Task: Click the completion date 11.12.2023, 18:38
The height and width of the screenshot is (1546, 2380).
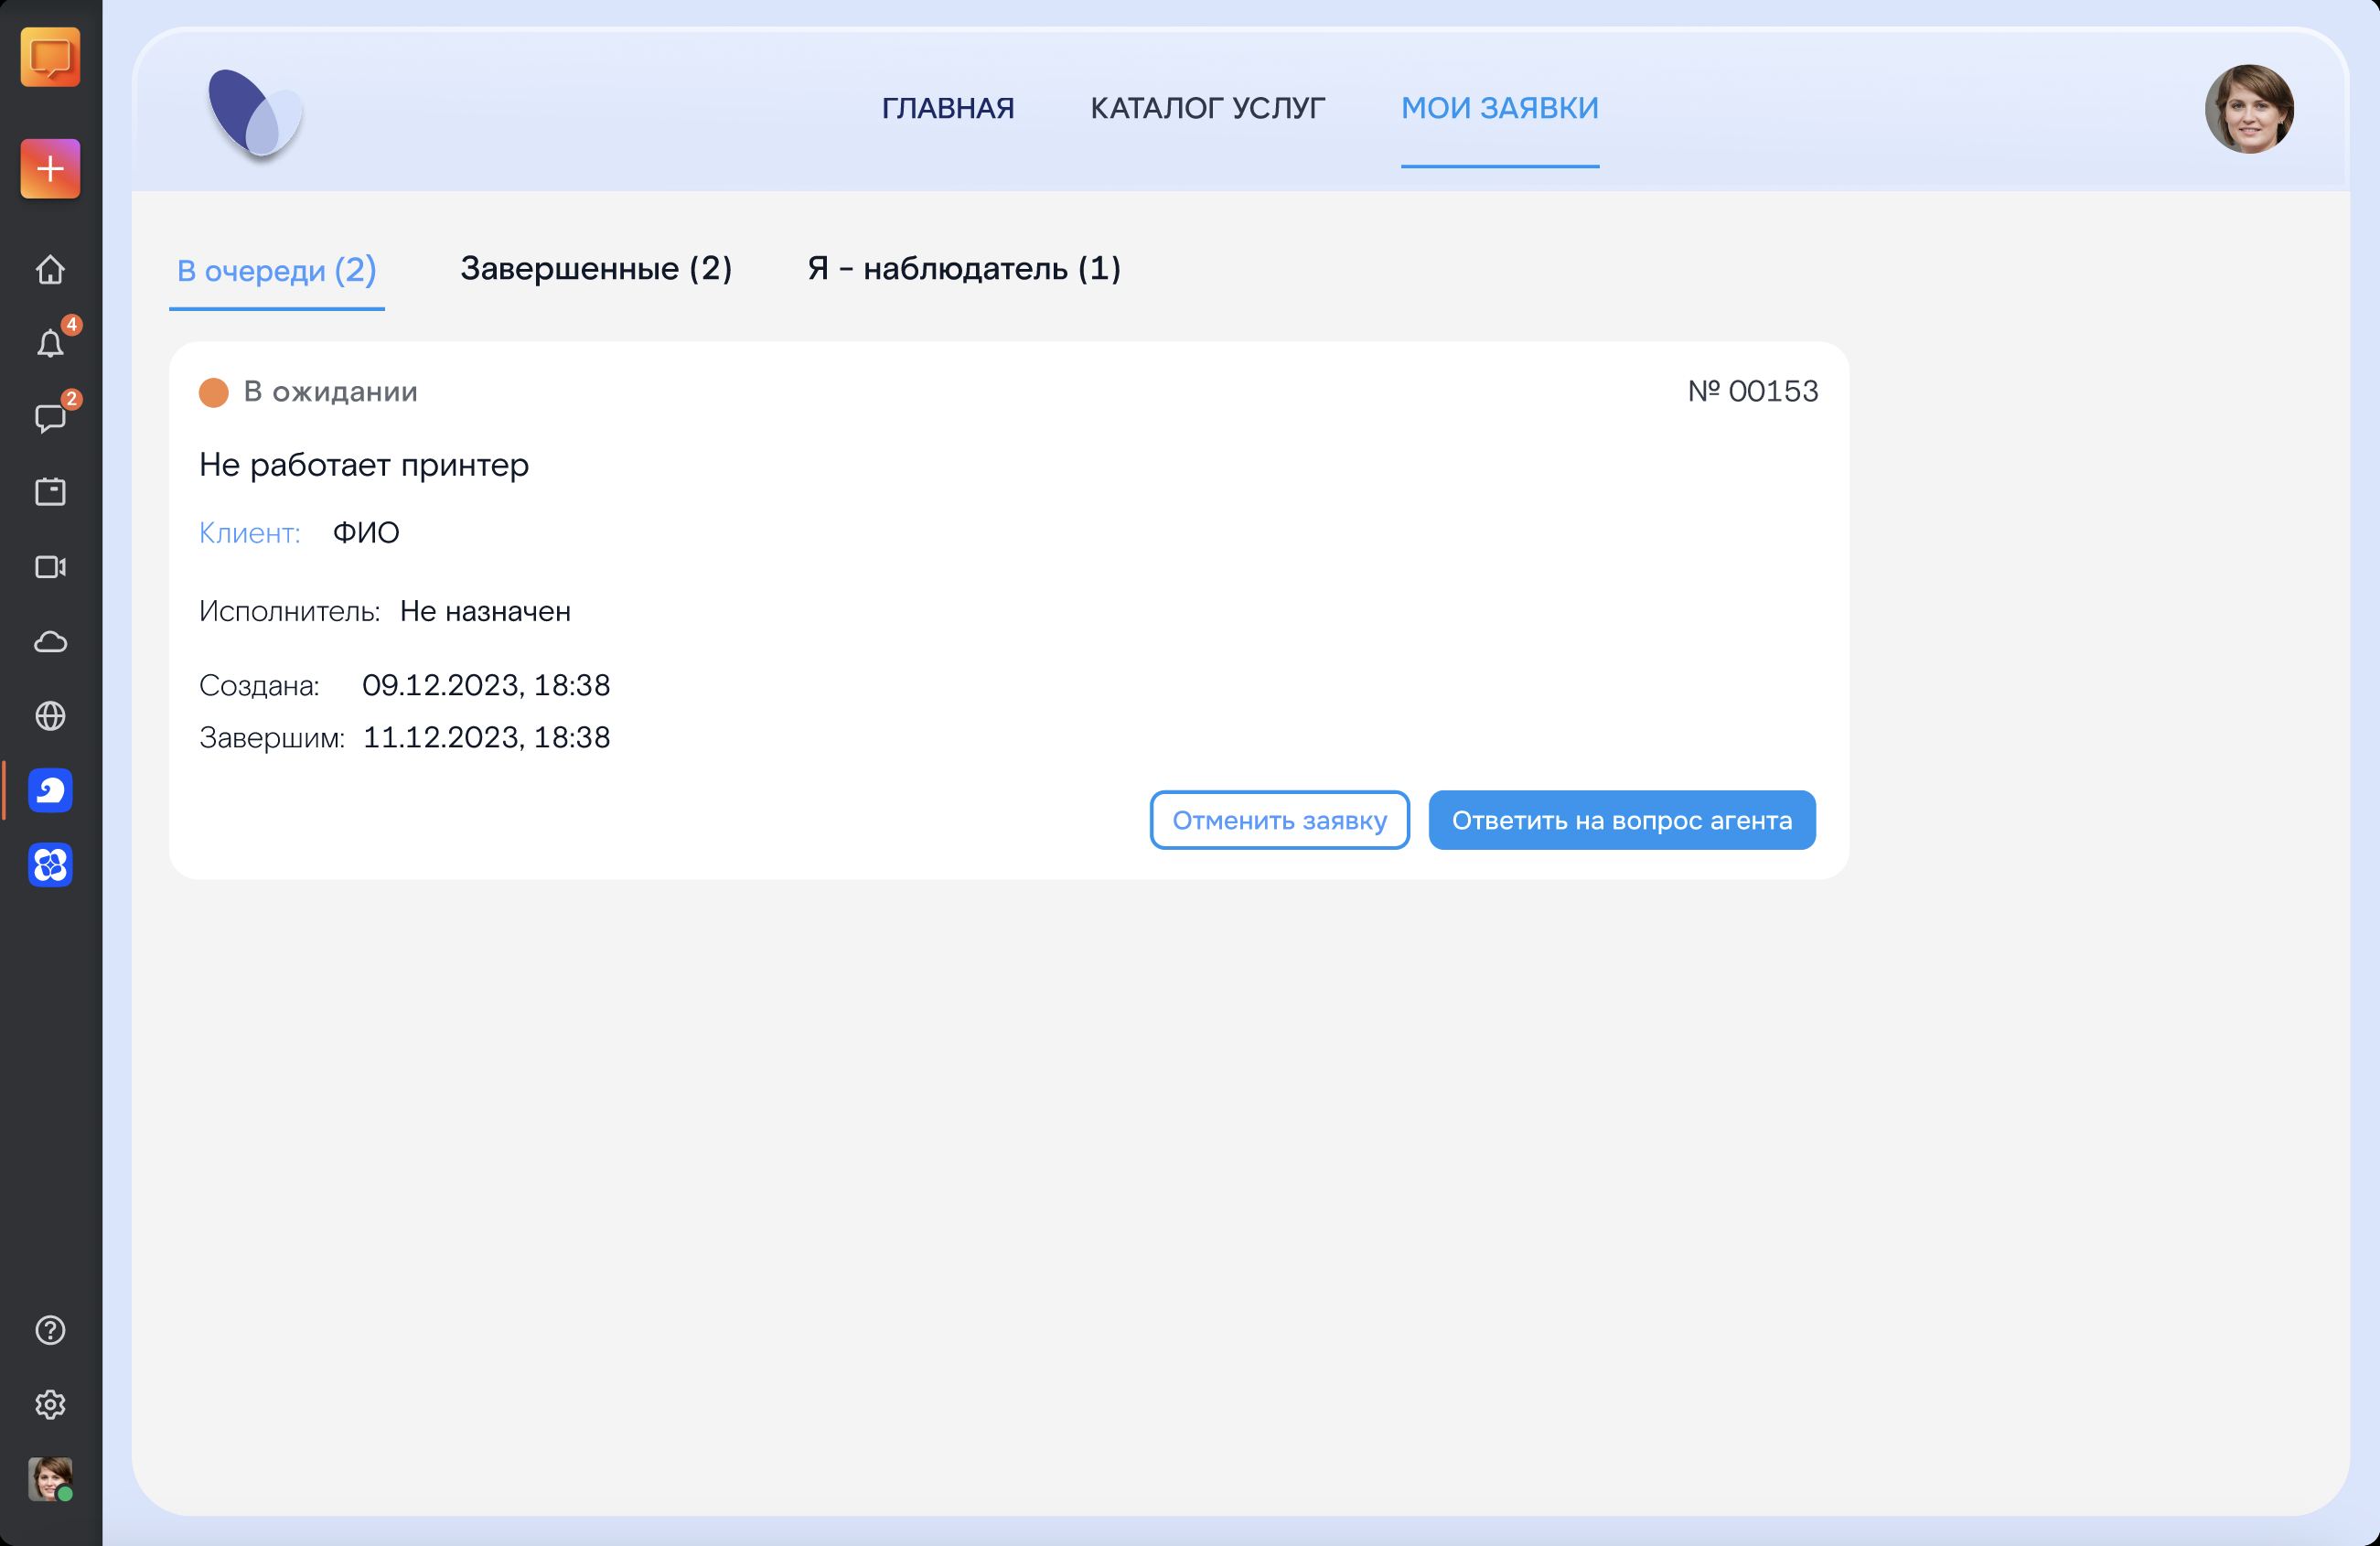Action: [486, 737]
